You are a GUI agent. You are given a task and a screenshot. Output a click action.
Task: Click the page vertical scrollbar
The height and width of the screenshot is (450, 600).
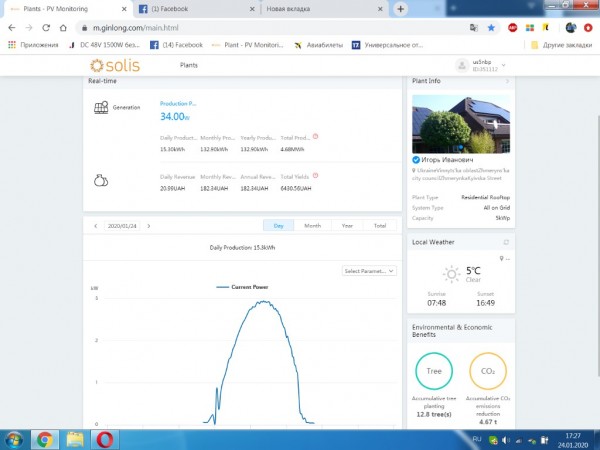[598, 245]
